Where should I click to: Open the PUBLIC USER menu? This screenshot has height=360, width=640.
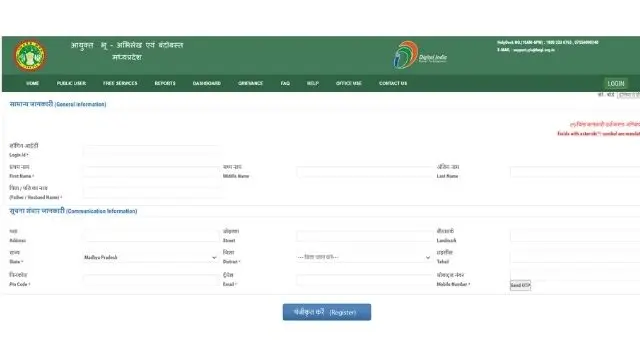[x=71, y=83]
